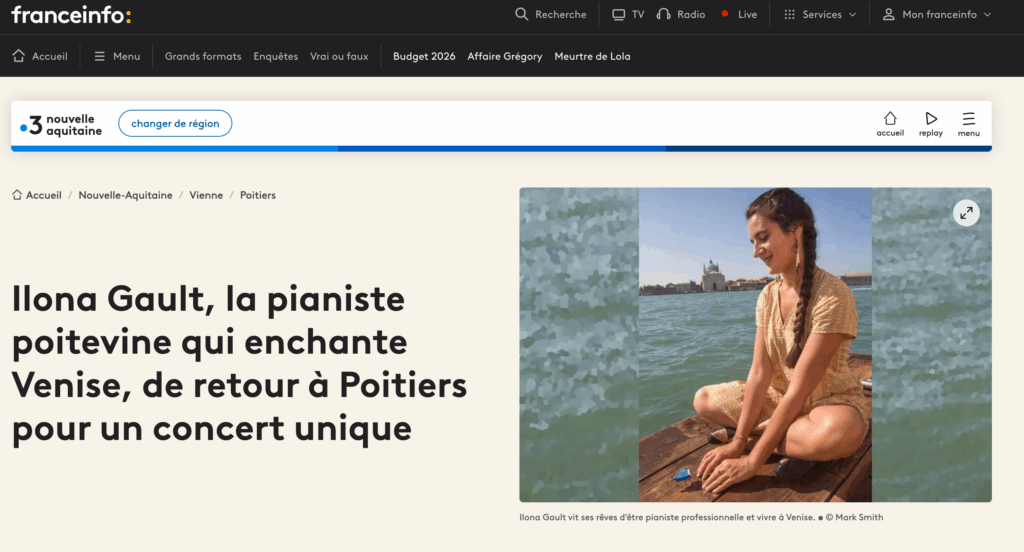
Task: Click the Poitiers breadcrumb link
Action: tap(258, 195)
